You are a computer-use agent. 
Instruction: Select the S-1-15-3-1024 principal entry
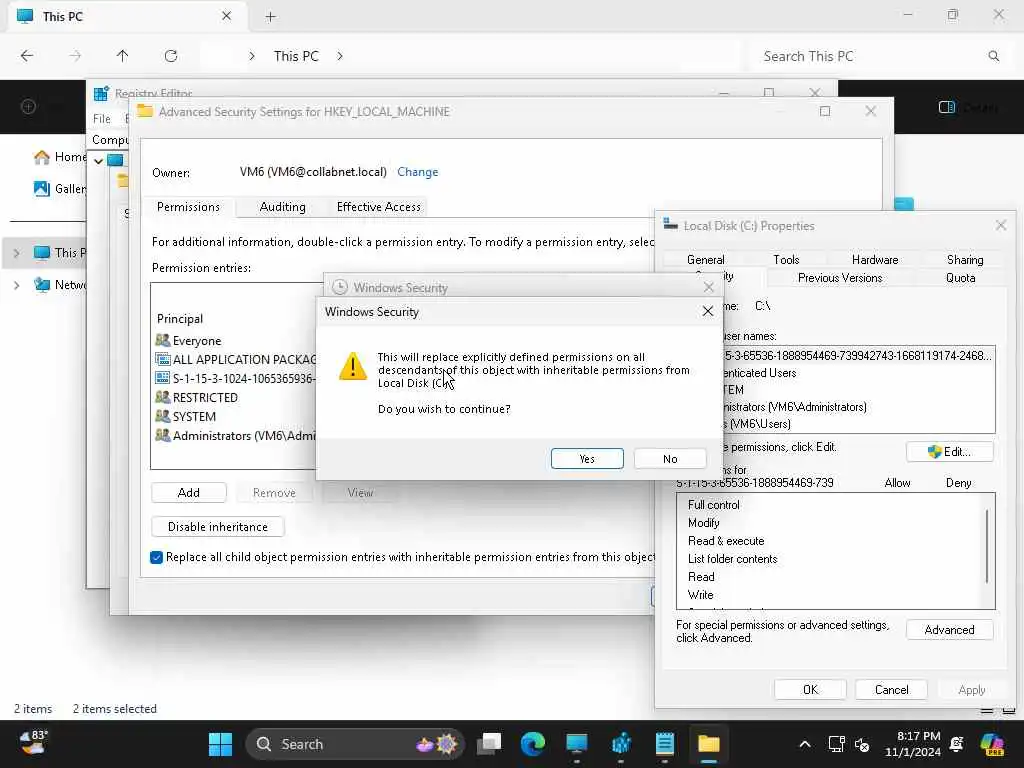point(236,378)
